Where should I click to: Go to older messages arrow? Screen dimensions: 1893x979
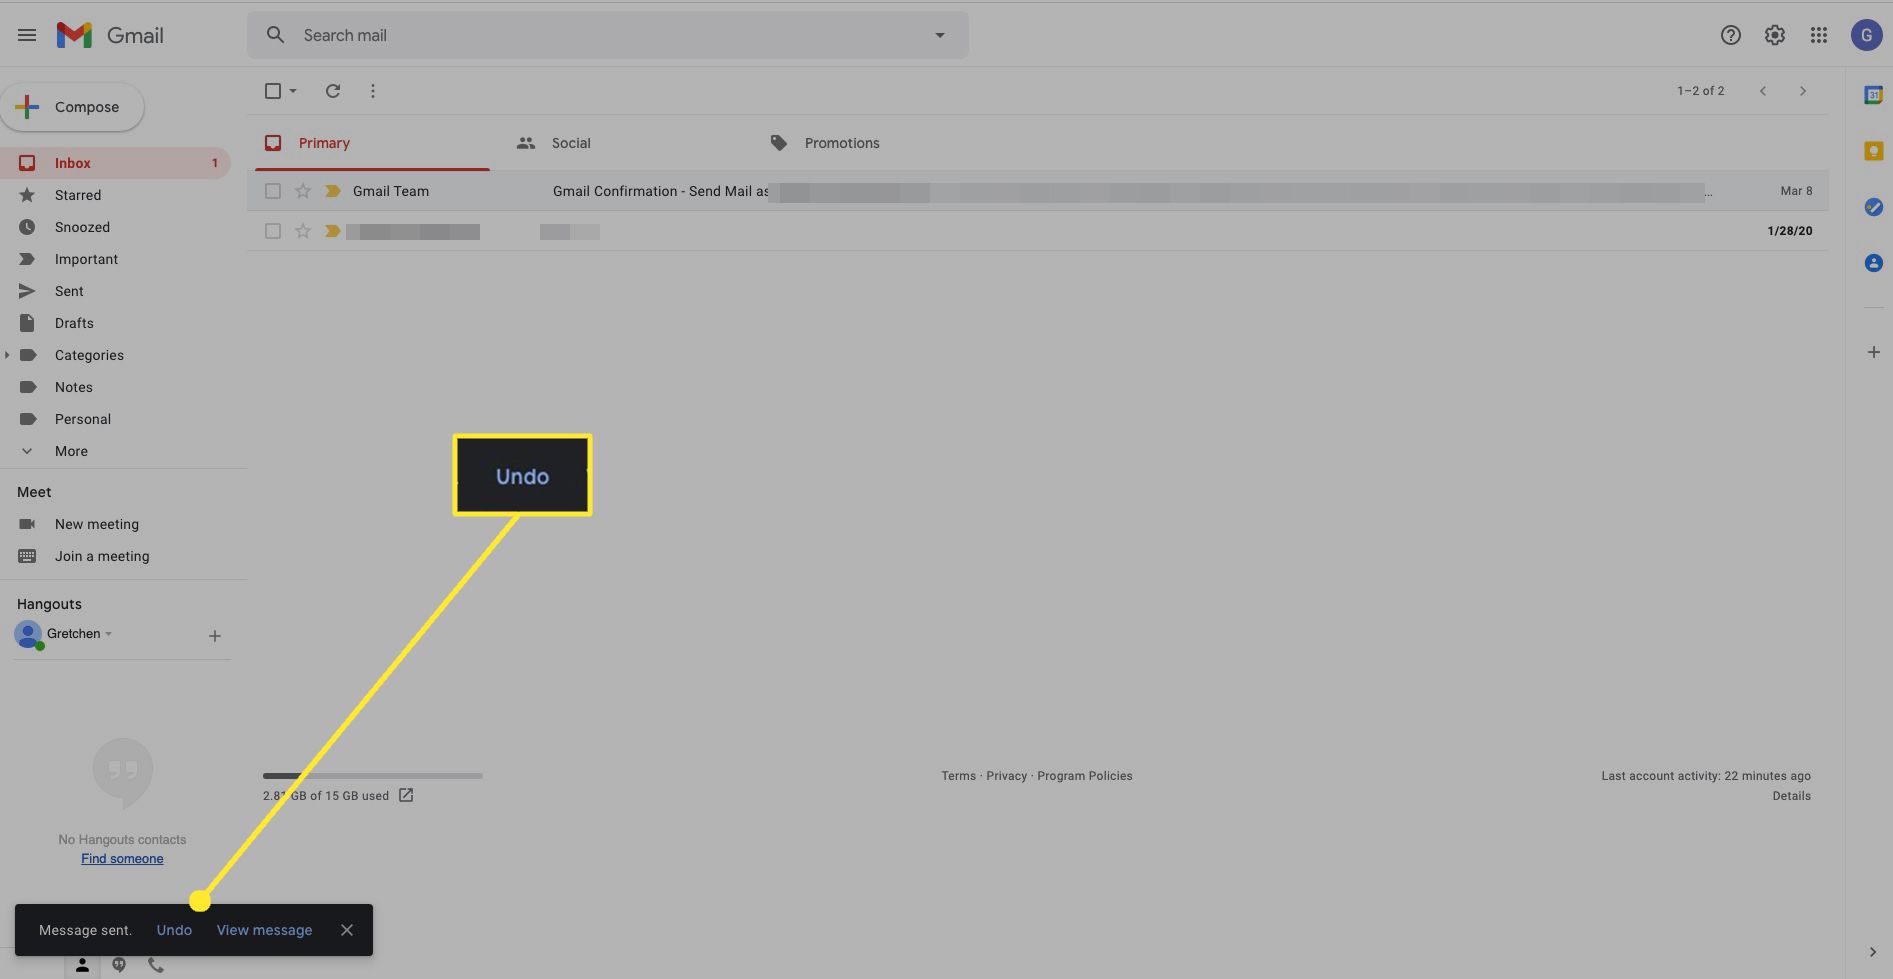[1803, 91]
